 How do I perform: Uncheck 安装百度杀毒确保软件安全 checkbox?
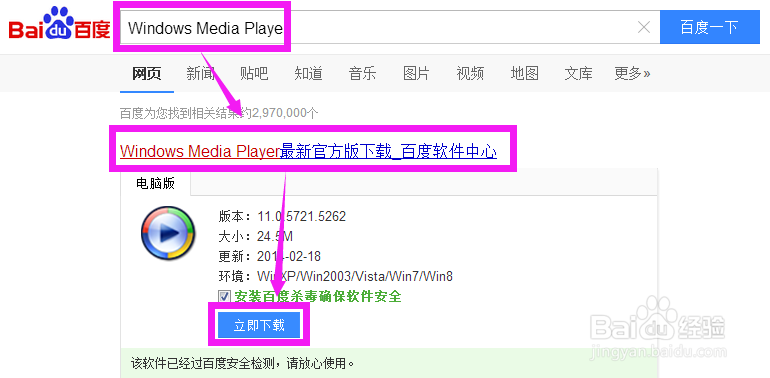pyautogui.click(x=224, y=297)
